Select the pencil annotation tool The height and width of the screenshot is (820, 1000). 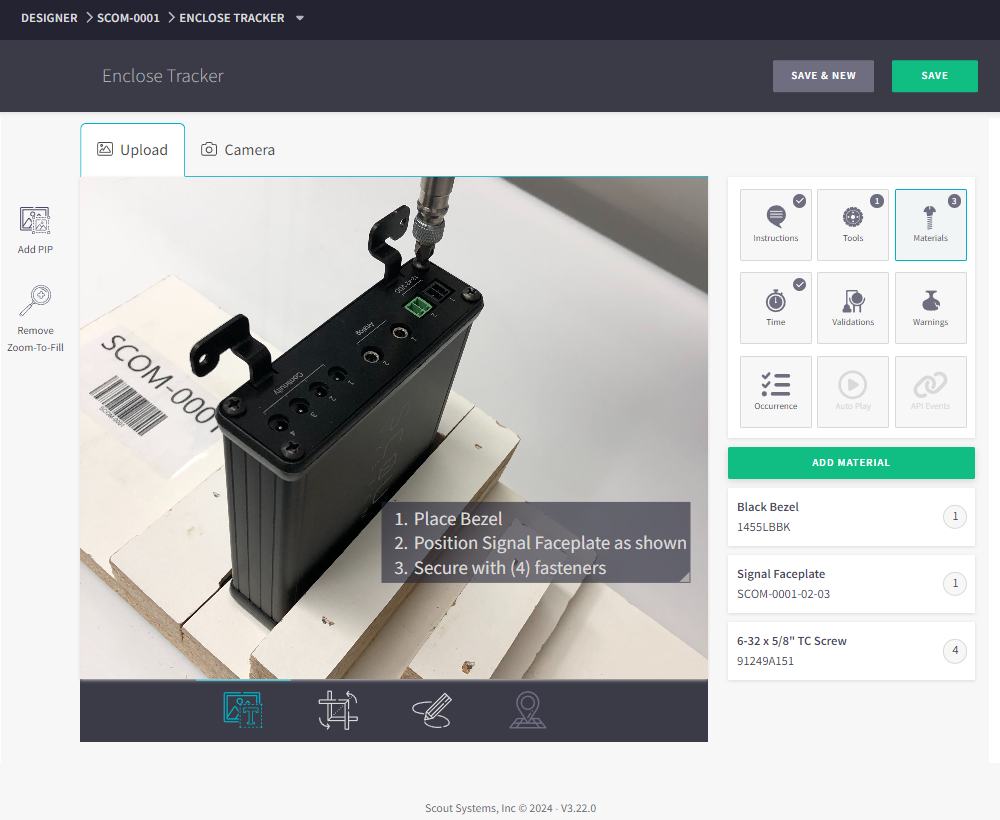point(432,710)
